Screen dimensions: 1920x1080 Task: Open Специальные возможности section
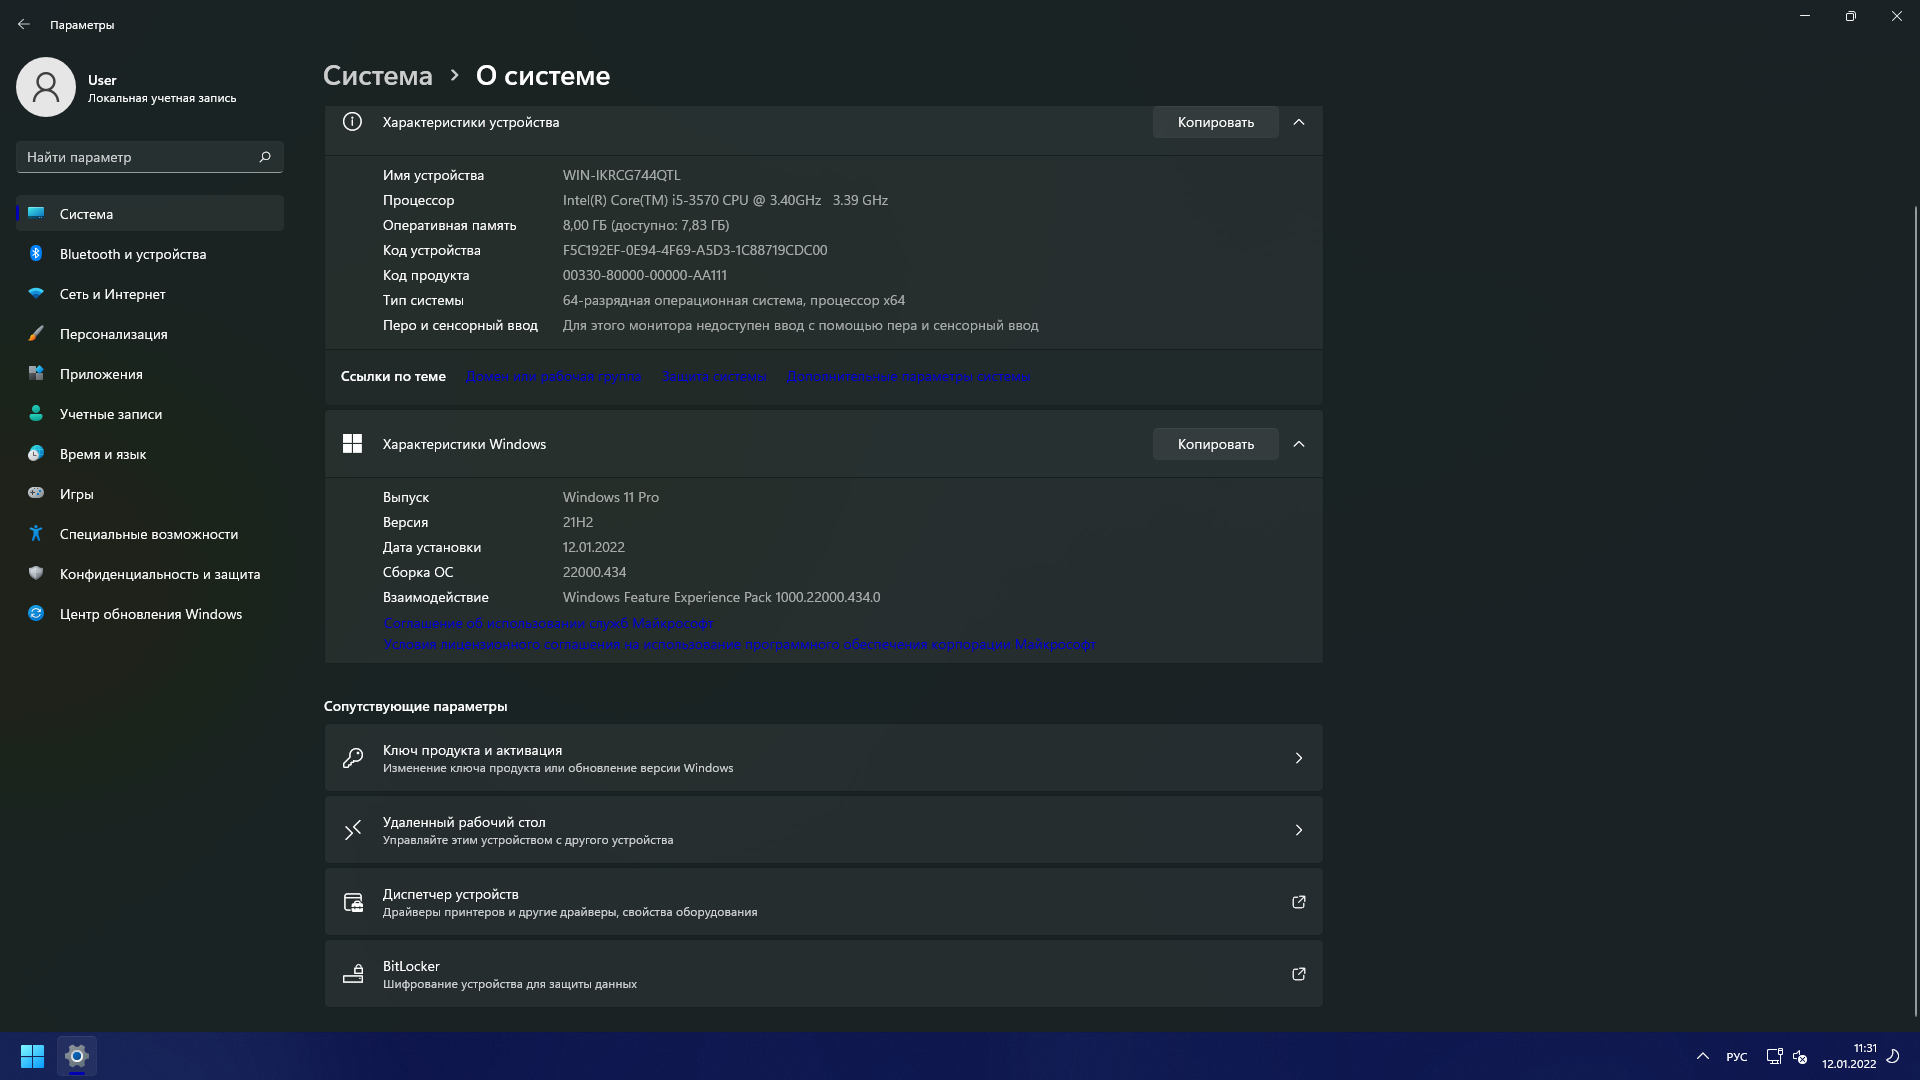point(150,534)
